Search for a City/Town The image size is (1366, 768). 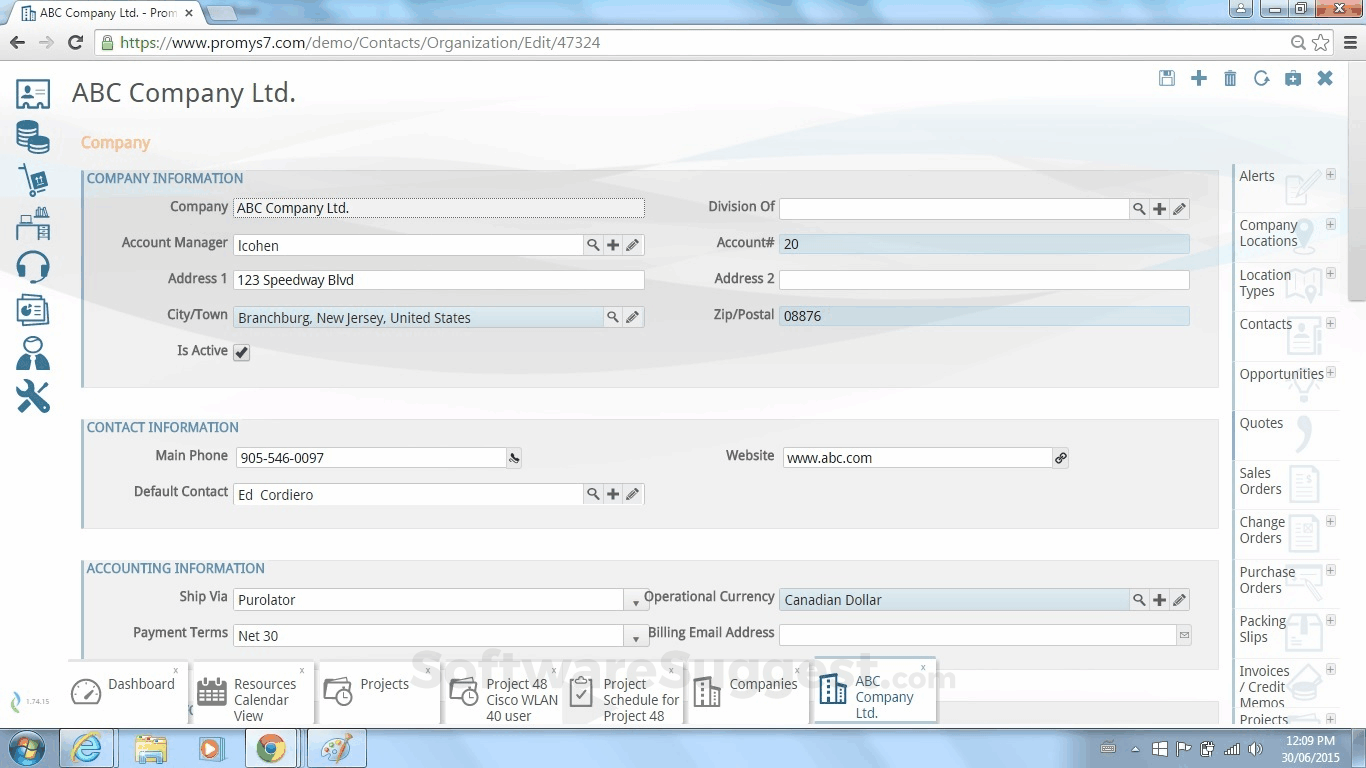click(x=613, y=317)
